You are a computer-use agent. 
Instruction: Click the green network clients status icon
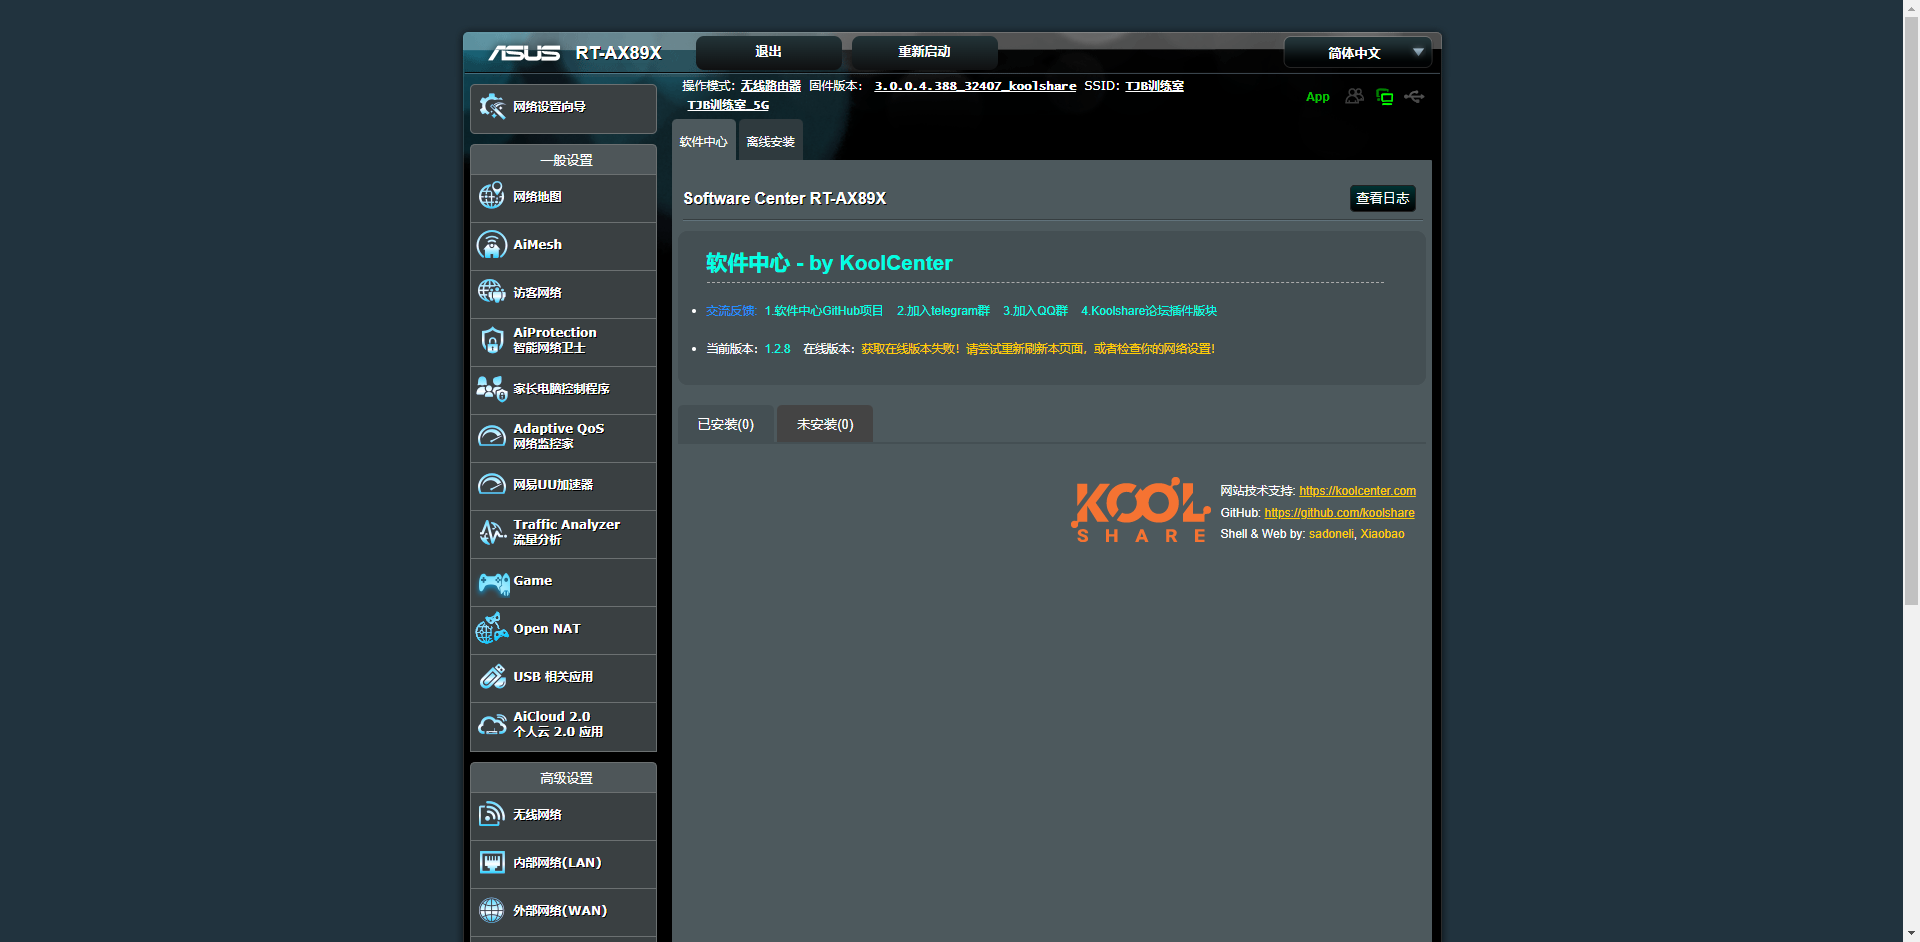tap(1385, 97)
